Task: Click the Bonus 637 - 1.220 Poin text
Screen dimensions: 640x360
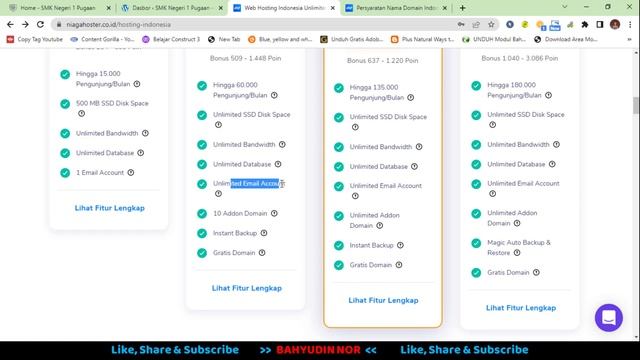Action: tap(382, 60)
